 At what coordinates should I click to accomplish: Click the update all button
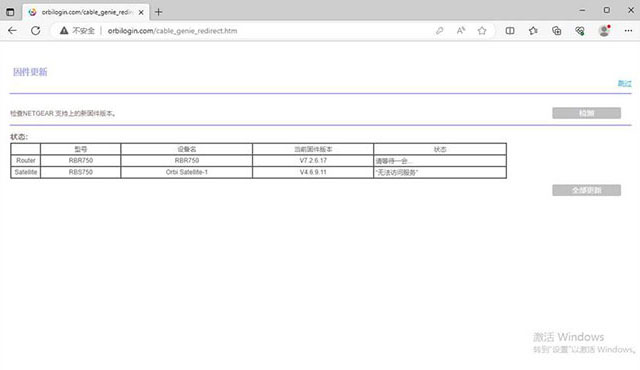tap(587, 190)
